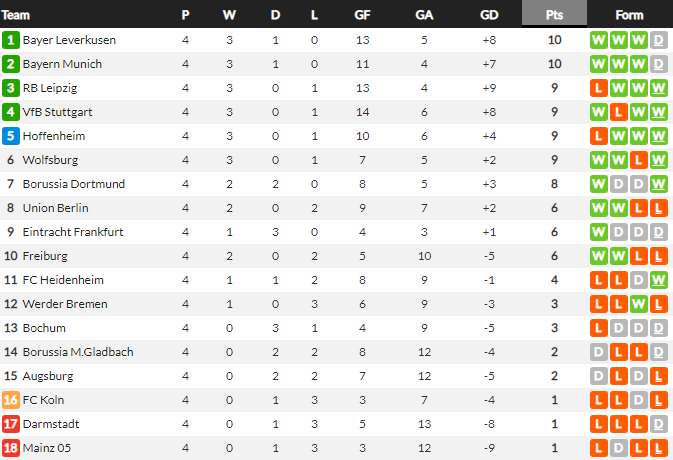Sort table by Pts column header

pyautogui.click(x=554, y=15)
